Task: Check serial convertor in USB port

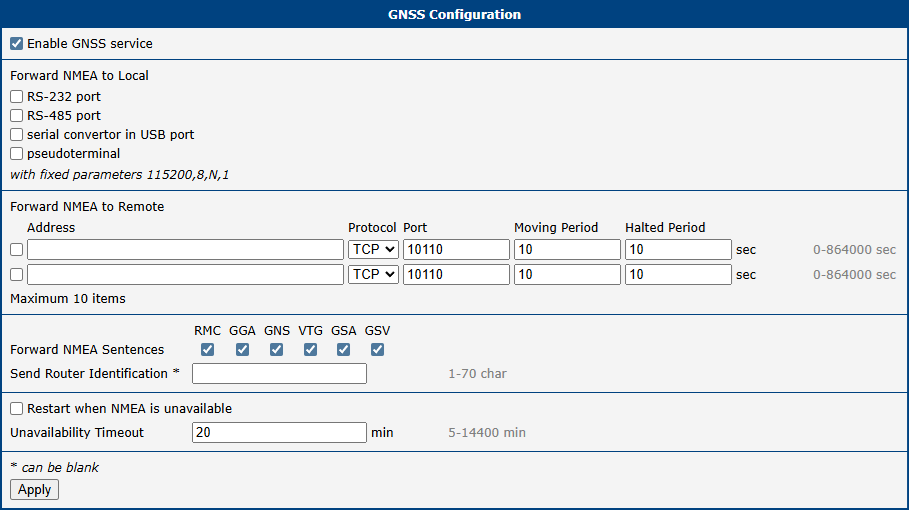Action: tap(16, 135)
